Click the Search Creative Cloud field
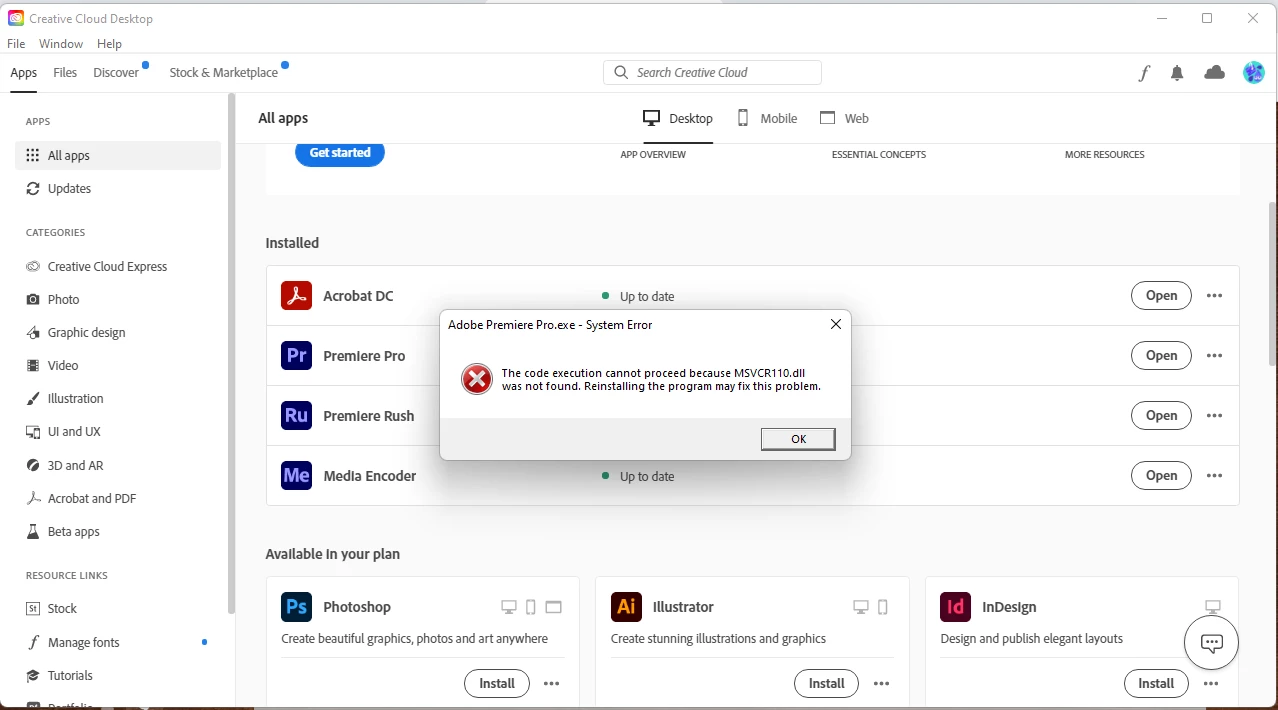This screenshot has height=710, width=1278. tap(712, 73)
